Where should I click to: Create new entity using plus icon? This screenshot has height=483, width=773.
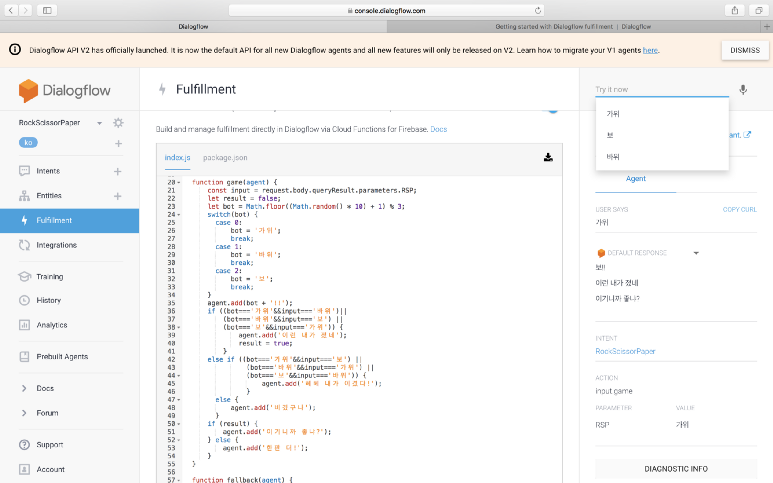pyautogui.click(x=118, y=196)
